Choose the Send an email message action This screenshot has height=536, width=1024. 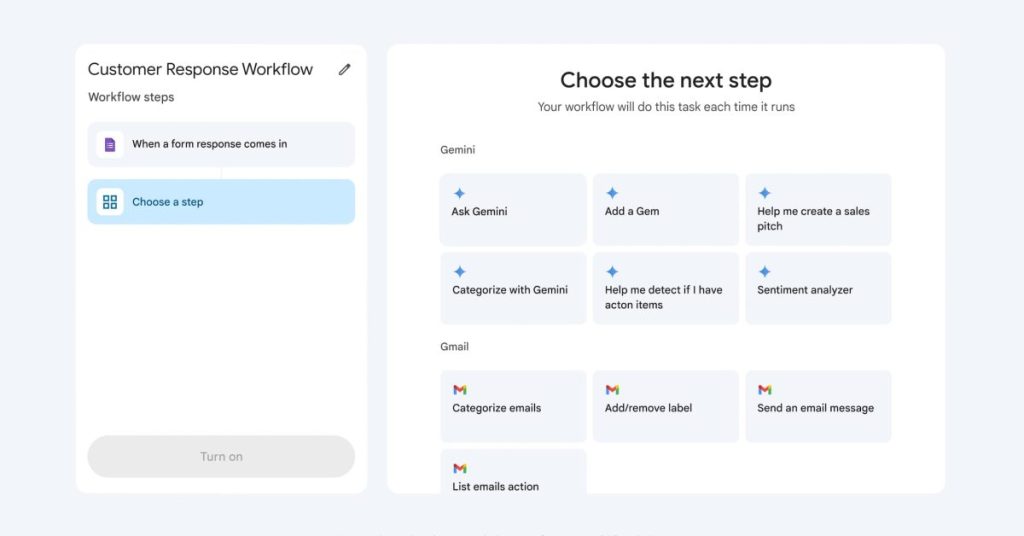click(818, 406)
